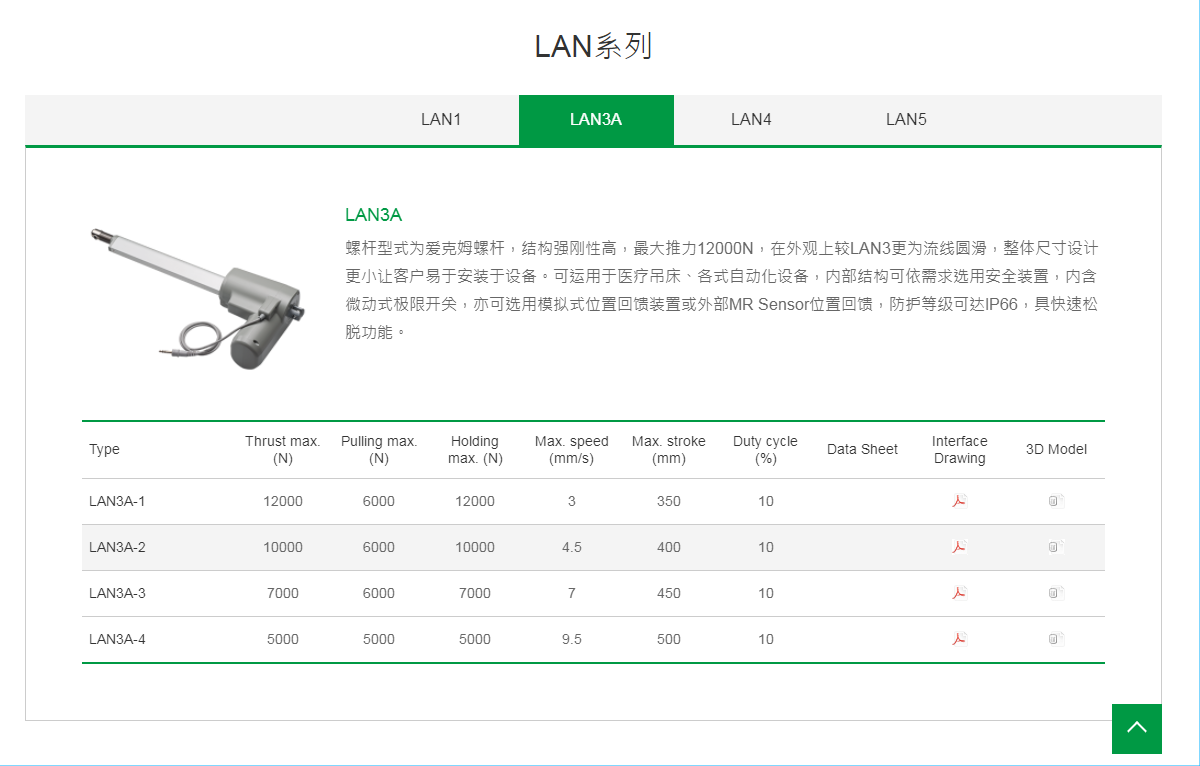Open the 3D Model for LAN3A-3
Image resolution: width=1200 pixels, height=766 pixels.
tap(1056, 593)
